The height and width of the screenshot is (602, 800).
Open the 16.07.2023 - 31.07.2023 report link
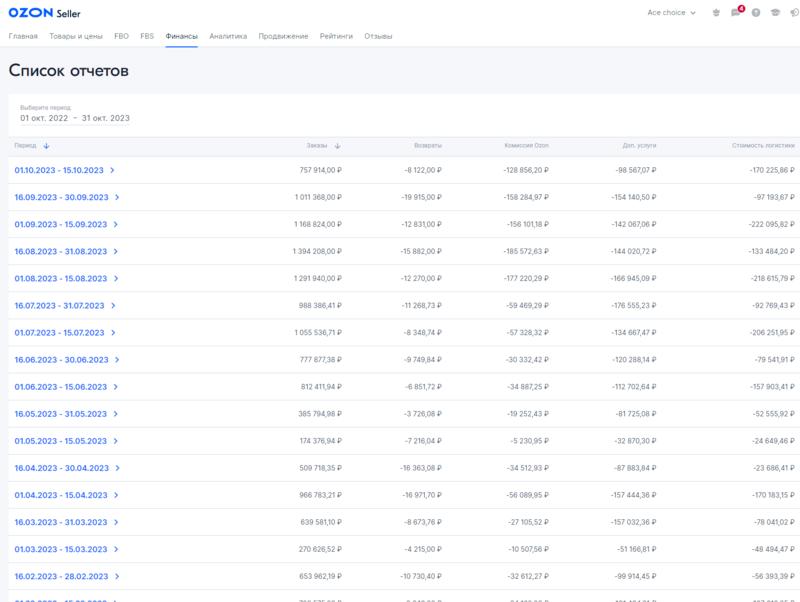pos(59,306)
